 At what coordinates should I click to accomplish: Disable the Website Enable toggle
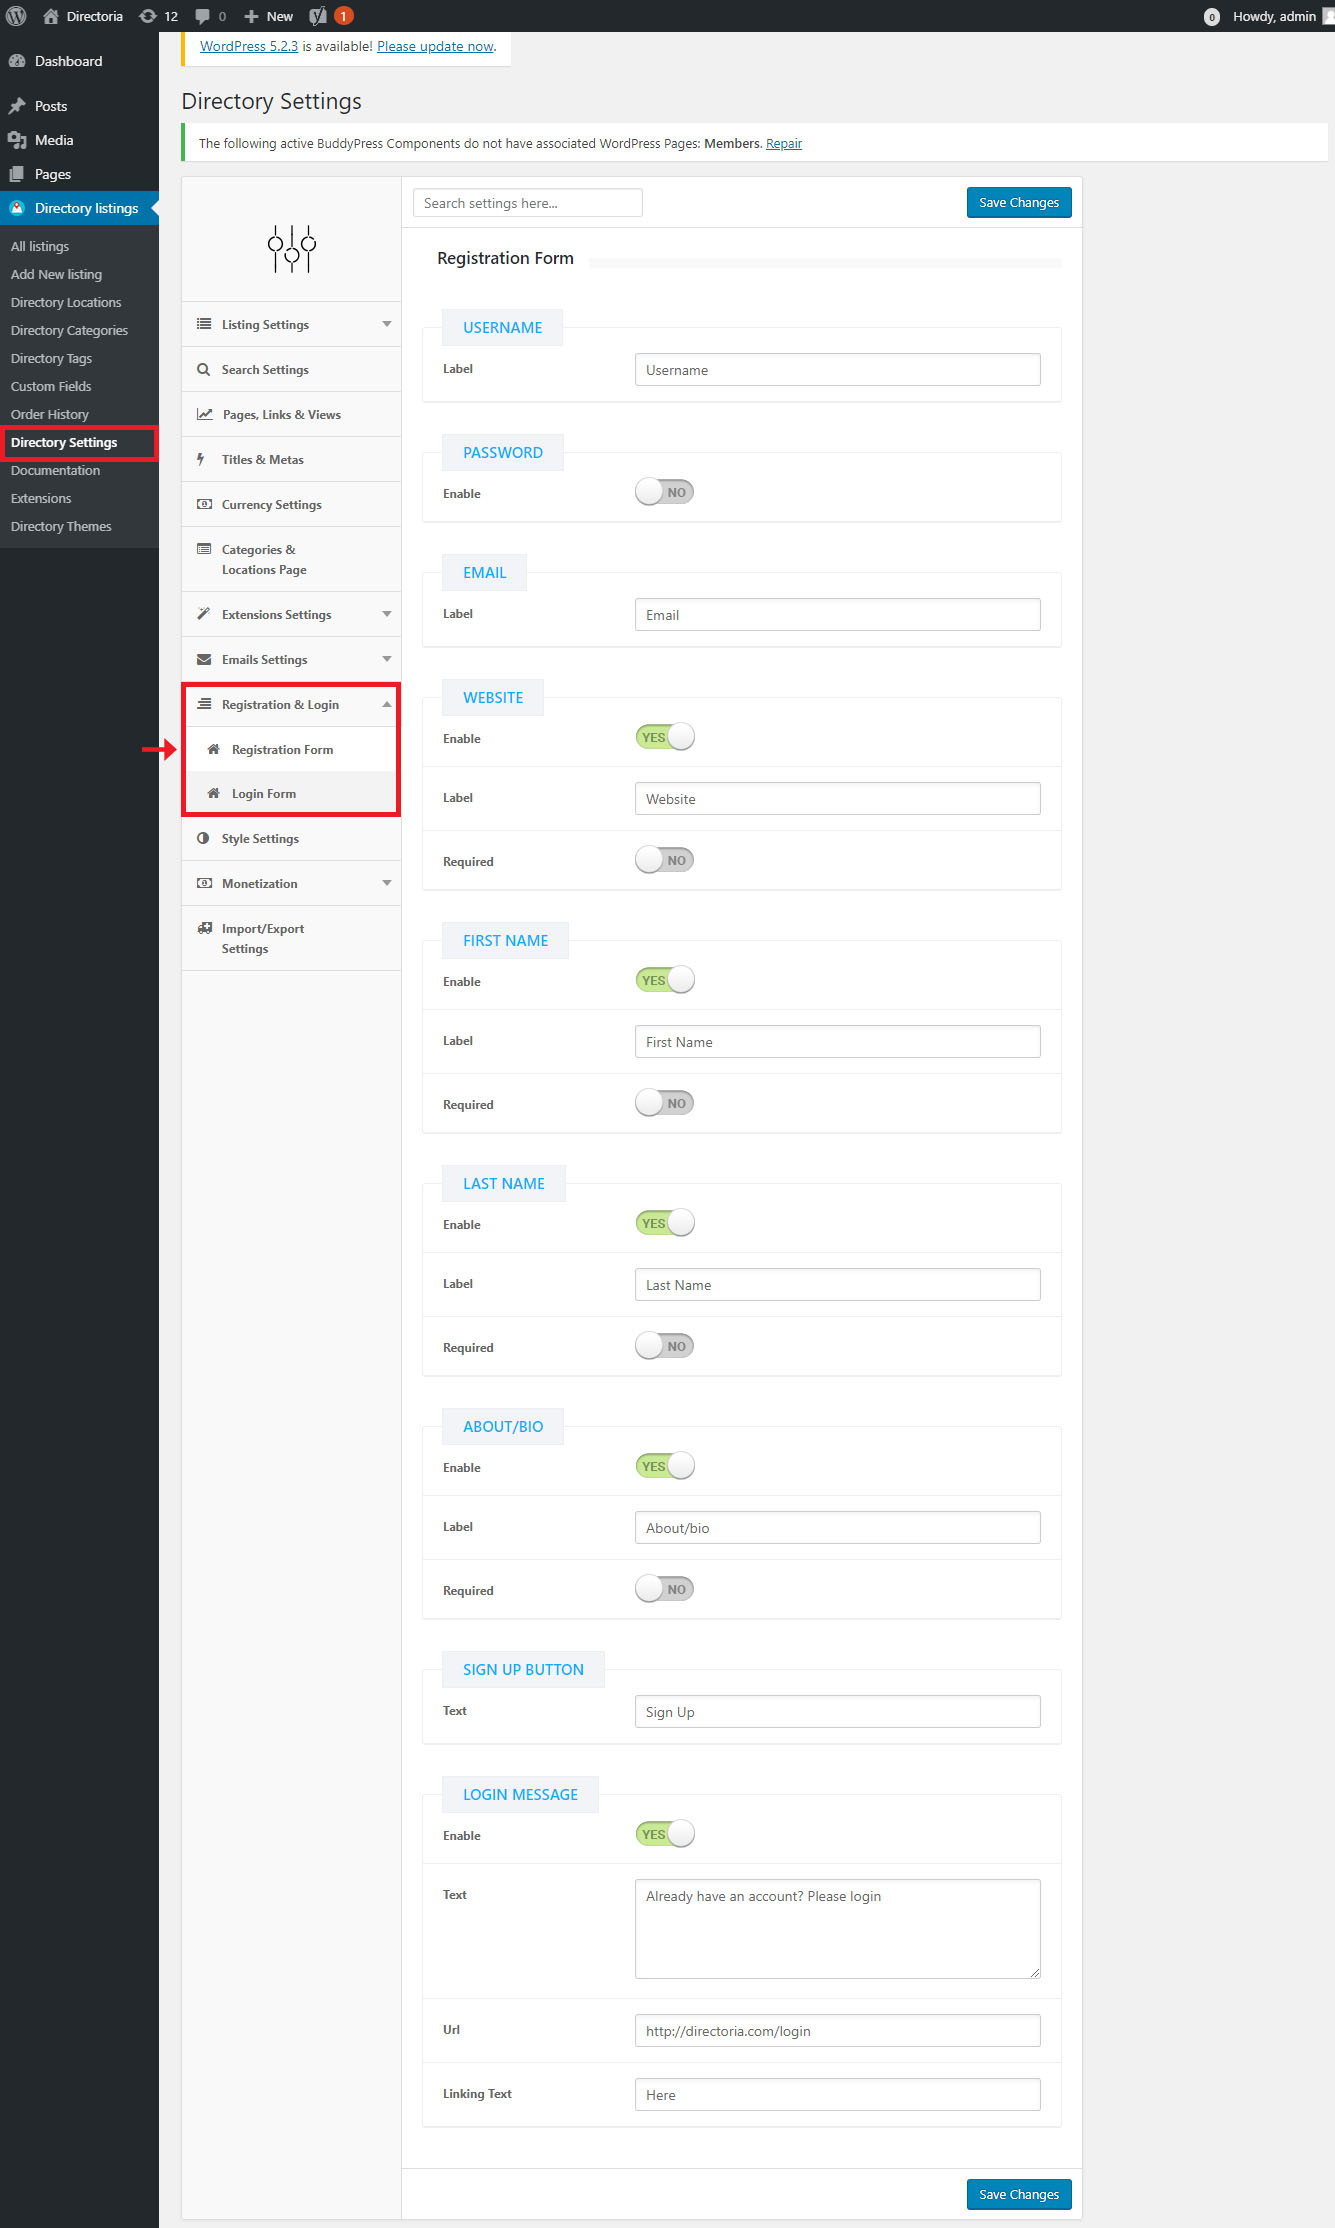tap(664, 737)
